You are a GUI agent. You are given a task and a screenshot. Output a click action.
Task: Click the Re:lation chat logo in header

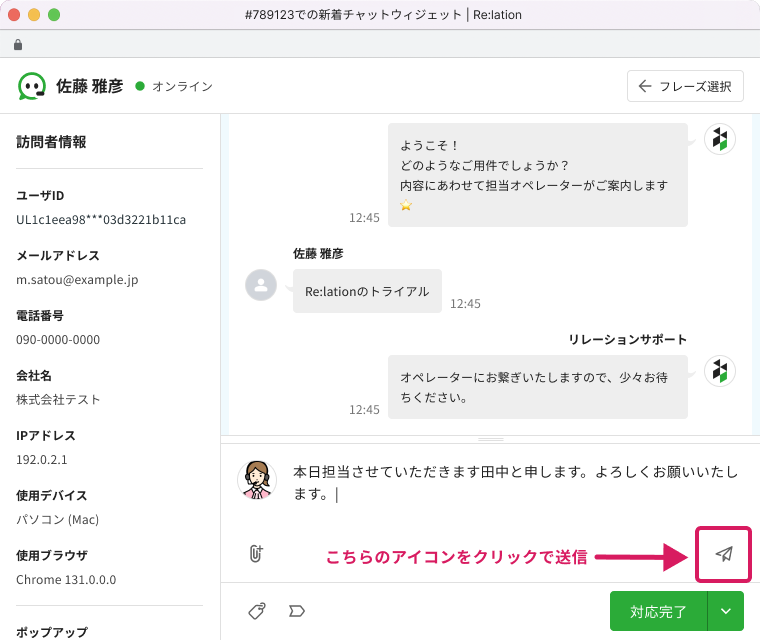point(32,86)
